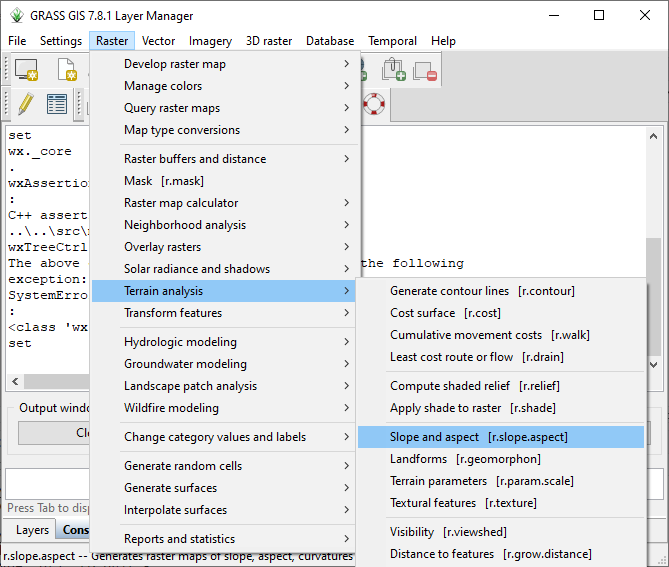Viewport: 669px width, 567px height.
Task: Choose Visibility [r.viewshed] menu entry
Action: (448, 532)
